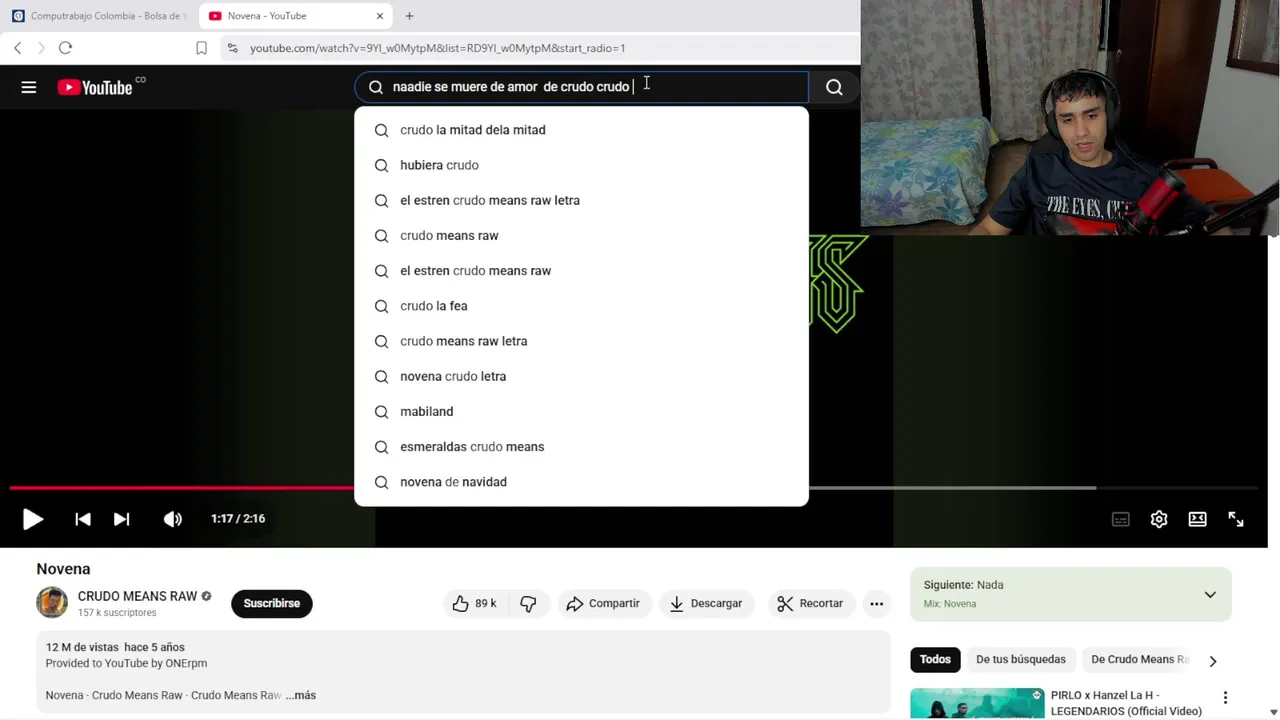Like the Novena video
This screenshot has height=720, width=1280.
(x=474, y=603)
